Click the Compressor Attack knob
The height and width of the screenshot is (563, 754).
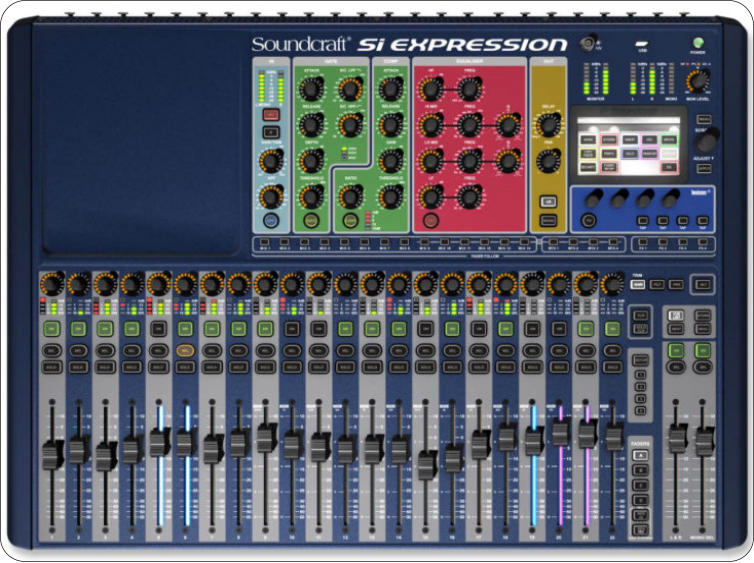390,88
